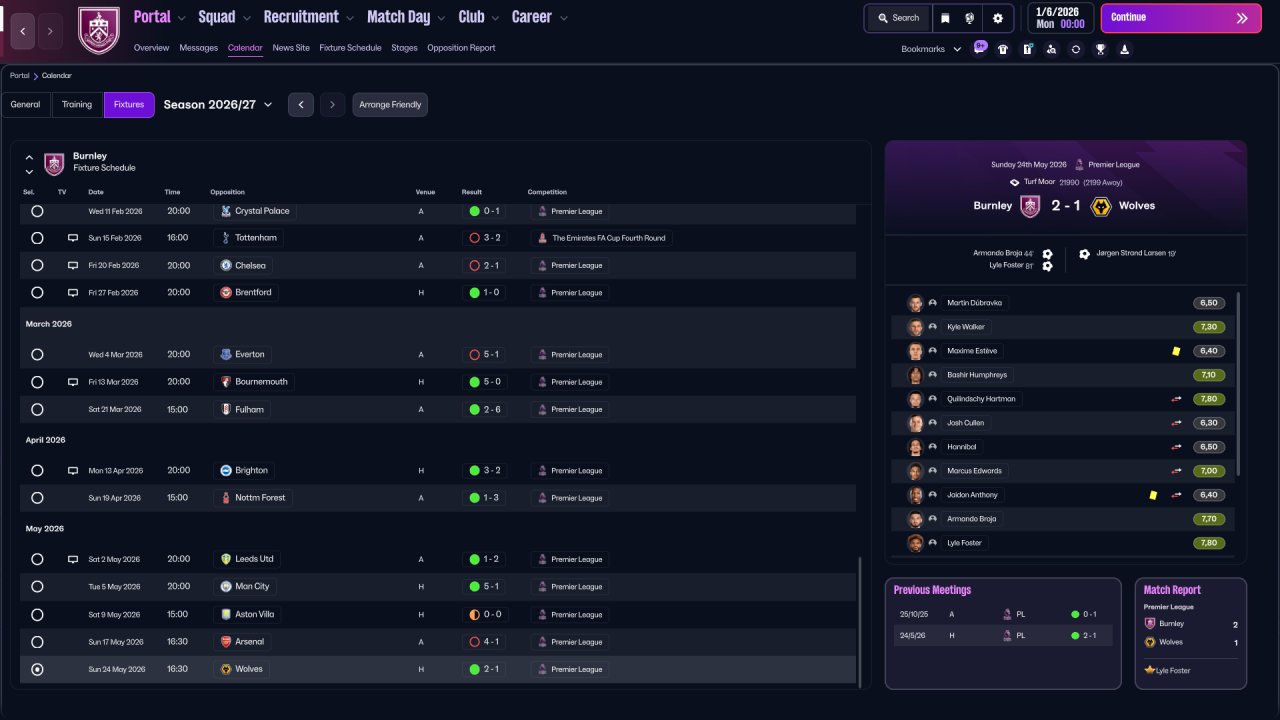
Task: Select the Nottm Forest fixture radio button
Action: click(x=37, y=498)
